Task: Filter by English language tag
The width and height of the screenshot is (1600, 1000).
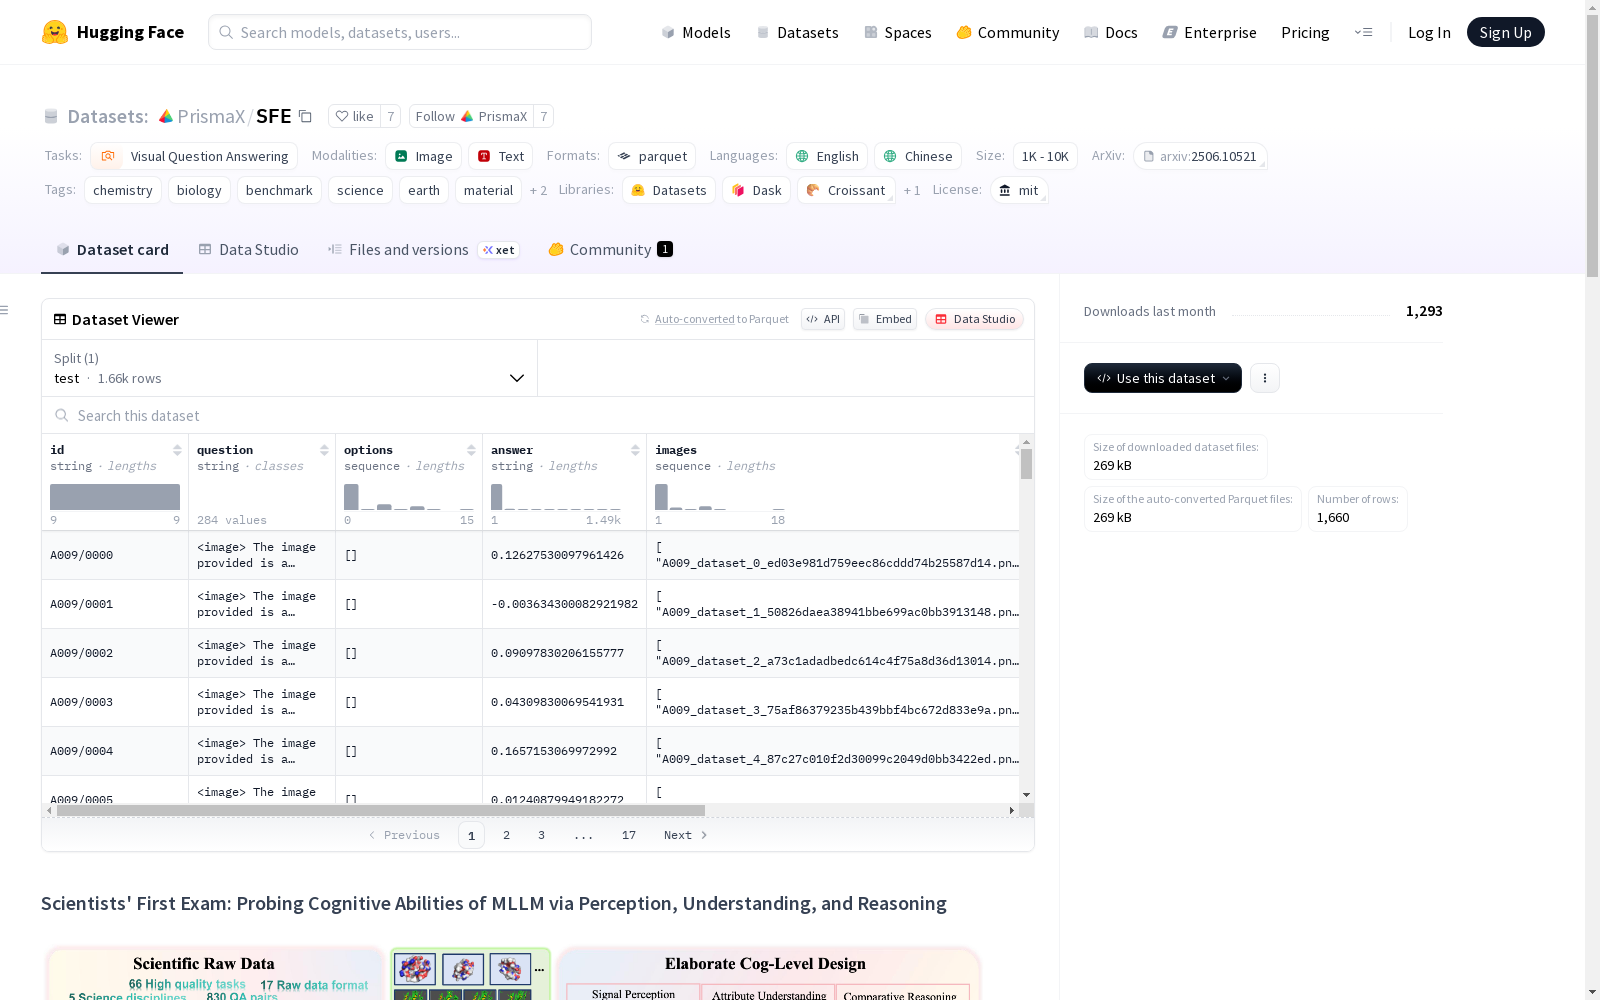Action: point(827,156)
